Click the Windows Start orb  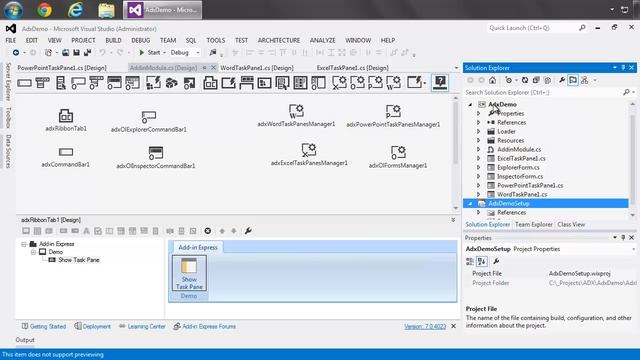point(13,9)
